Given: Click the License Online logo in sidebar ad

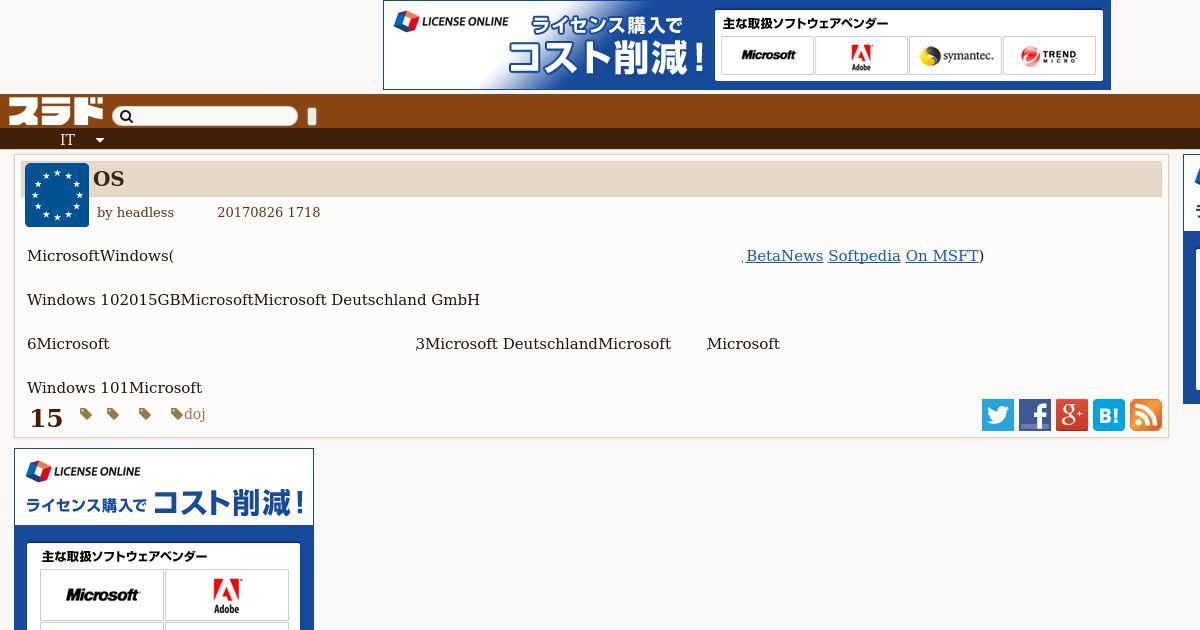Looking at the screenshot, I should coord(83,471).
